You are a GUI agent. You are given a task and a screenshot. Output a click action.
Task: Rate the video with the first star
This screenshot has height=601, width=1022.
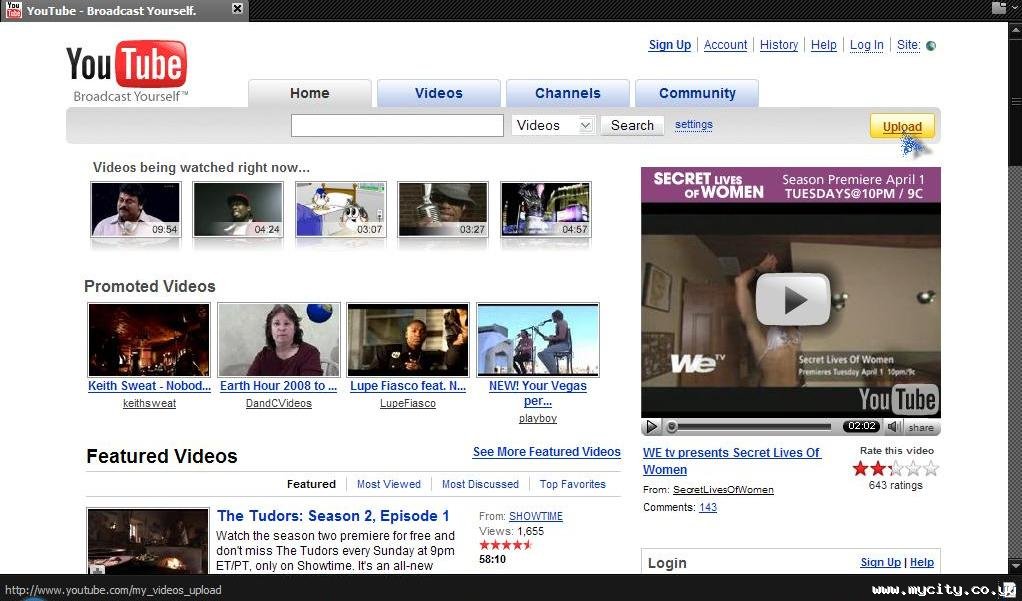861,468
